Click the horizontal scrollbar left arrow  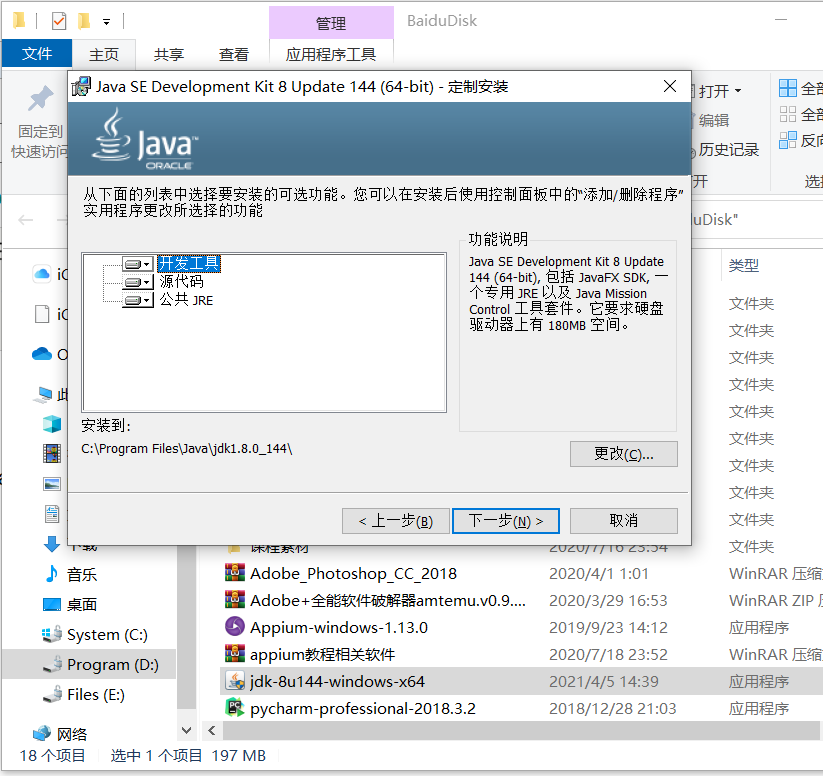pos(212,730)
